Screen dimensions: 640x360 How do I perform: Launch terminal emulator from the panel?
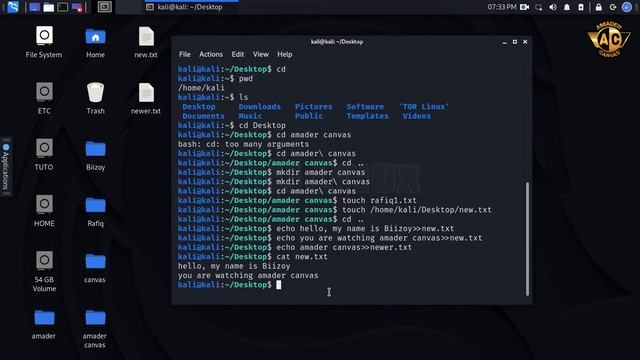tap(62, 7)
